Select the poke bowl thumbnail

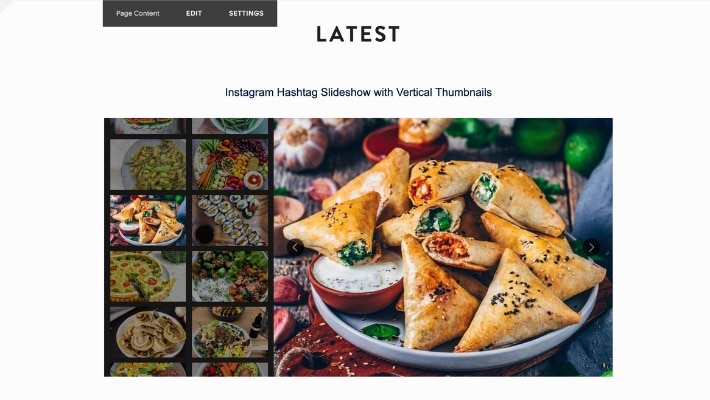pos(230,277)
